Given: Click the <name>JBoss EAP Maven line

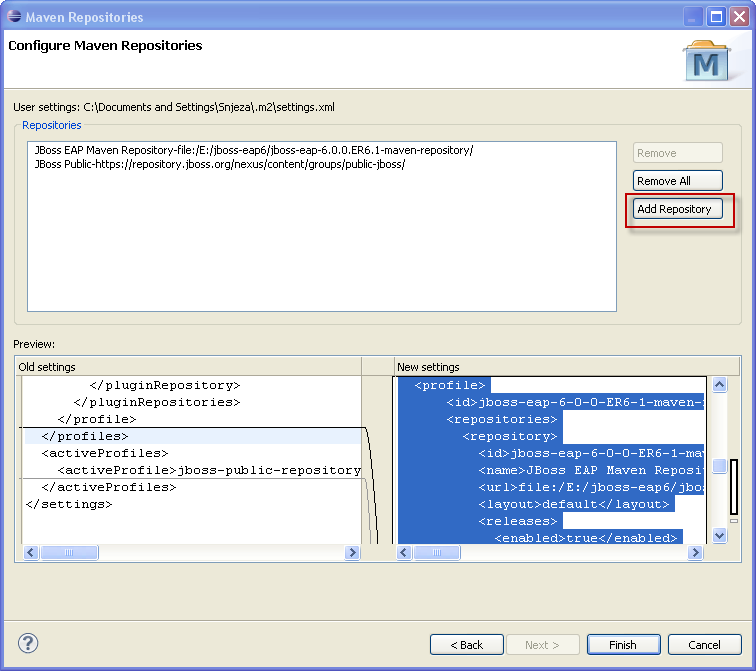Looking at the screenshot, I should coord(591,470).
